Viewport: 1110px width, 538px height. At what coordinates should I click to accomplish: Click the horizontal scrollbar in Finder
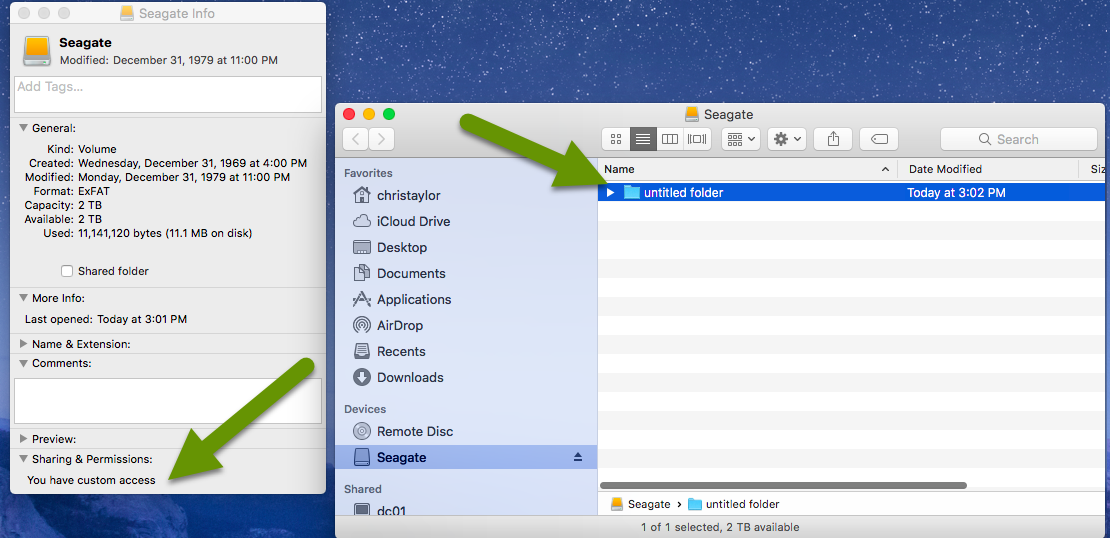tap(783, 486)
